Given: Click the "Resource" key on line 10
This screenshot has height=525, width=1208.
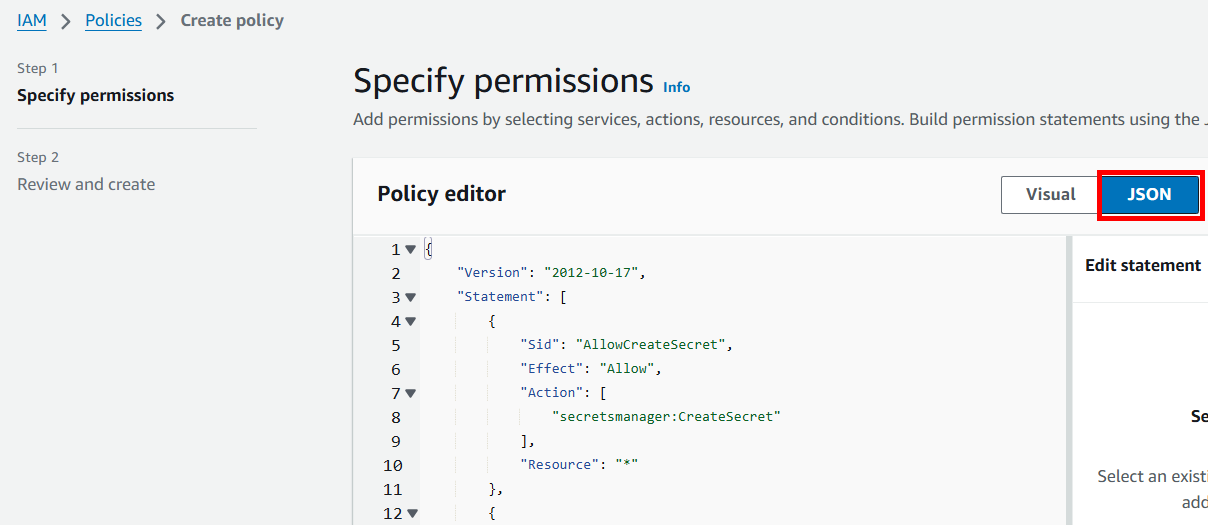Looking at the screenshot, I should [560, 465].
